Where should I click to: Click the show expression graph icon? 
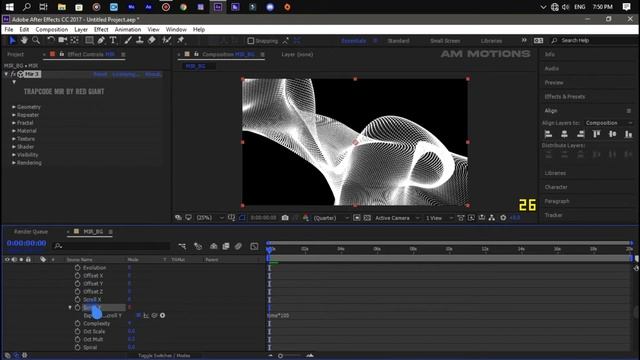point(146,316)
